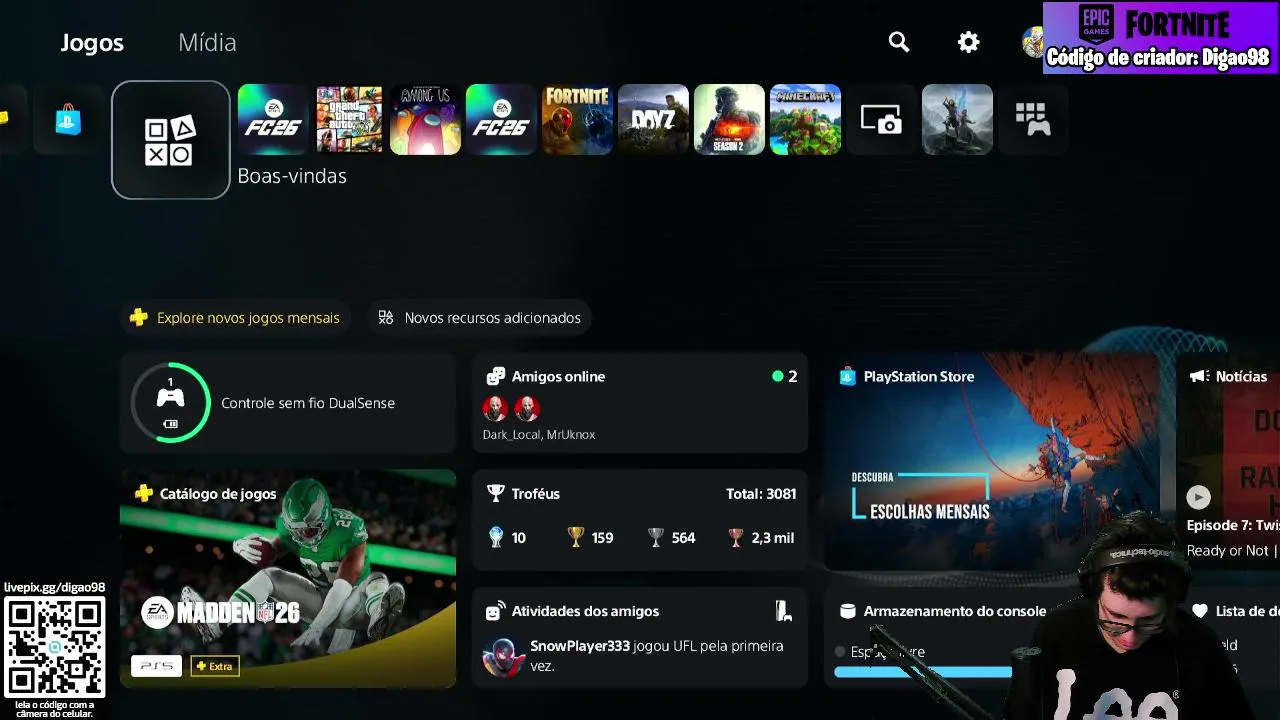
Task: Open PlayStation Store Escolhas Mensais card
Action: click(x=991, y=461)
